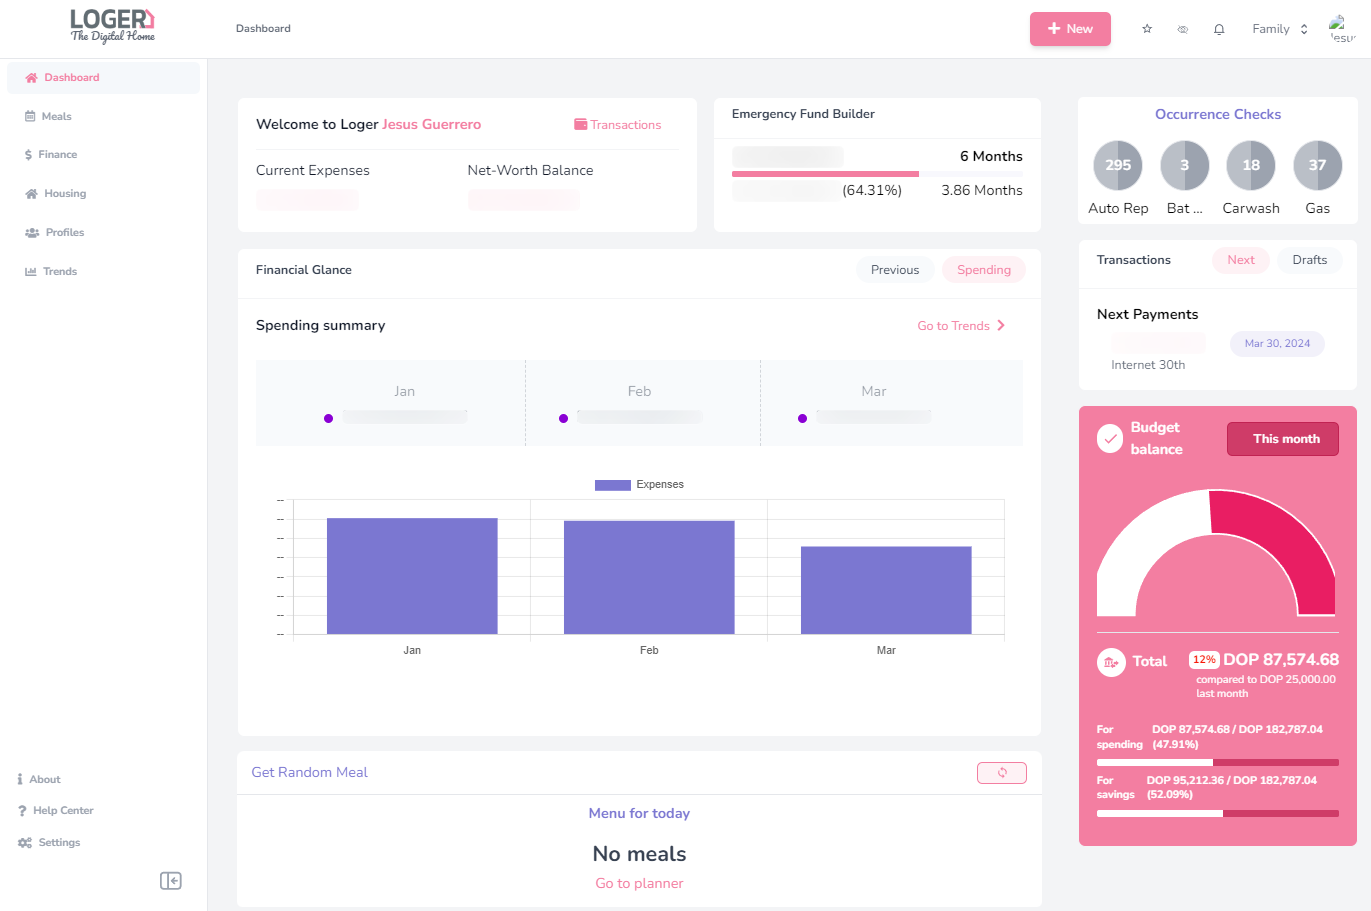Click the About link in sidebar

tap(39, 779)
